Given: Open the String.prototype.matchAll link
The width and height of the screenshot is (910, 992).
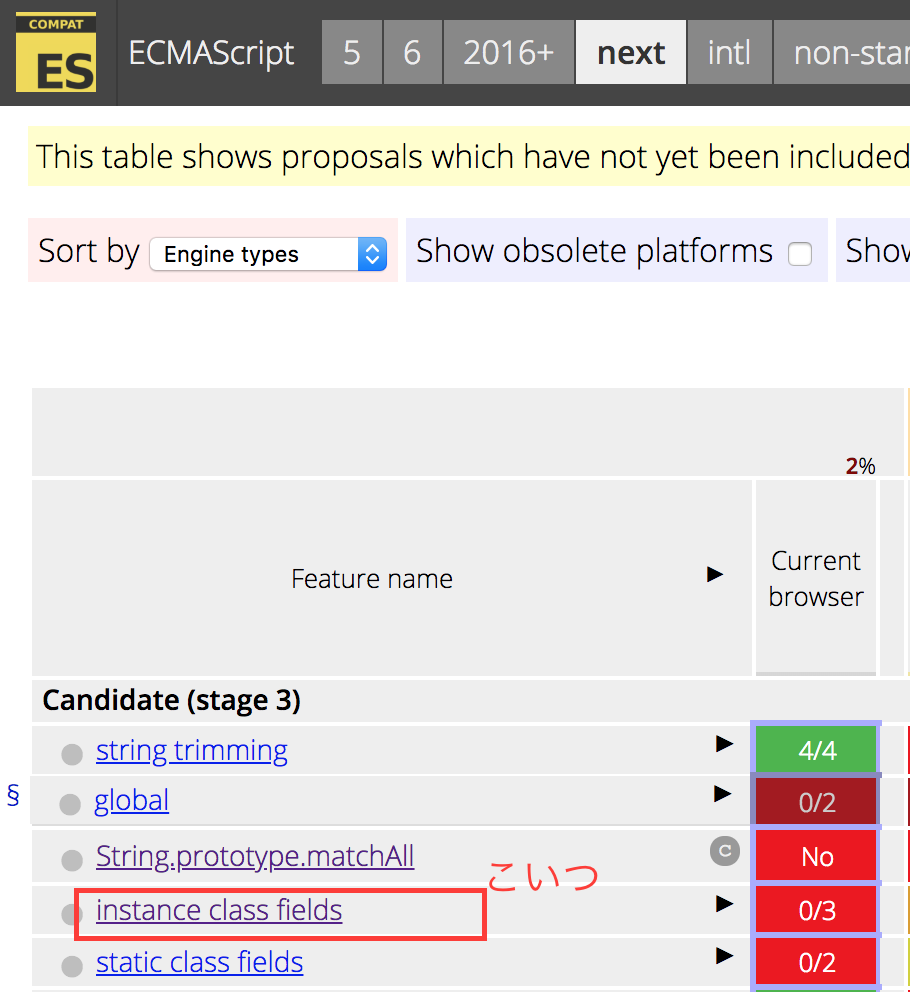Looking at the screenshot, I should pos(254,857).
